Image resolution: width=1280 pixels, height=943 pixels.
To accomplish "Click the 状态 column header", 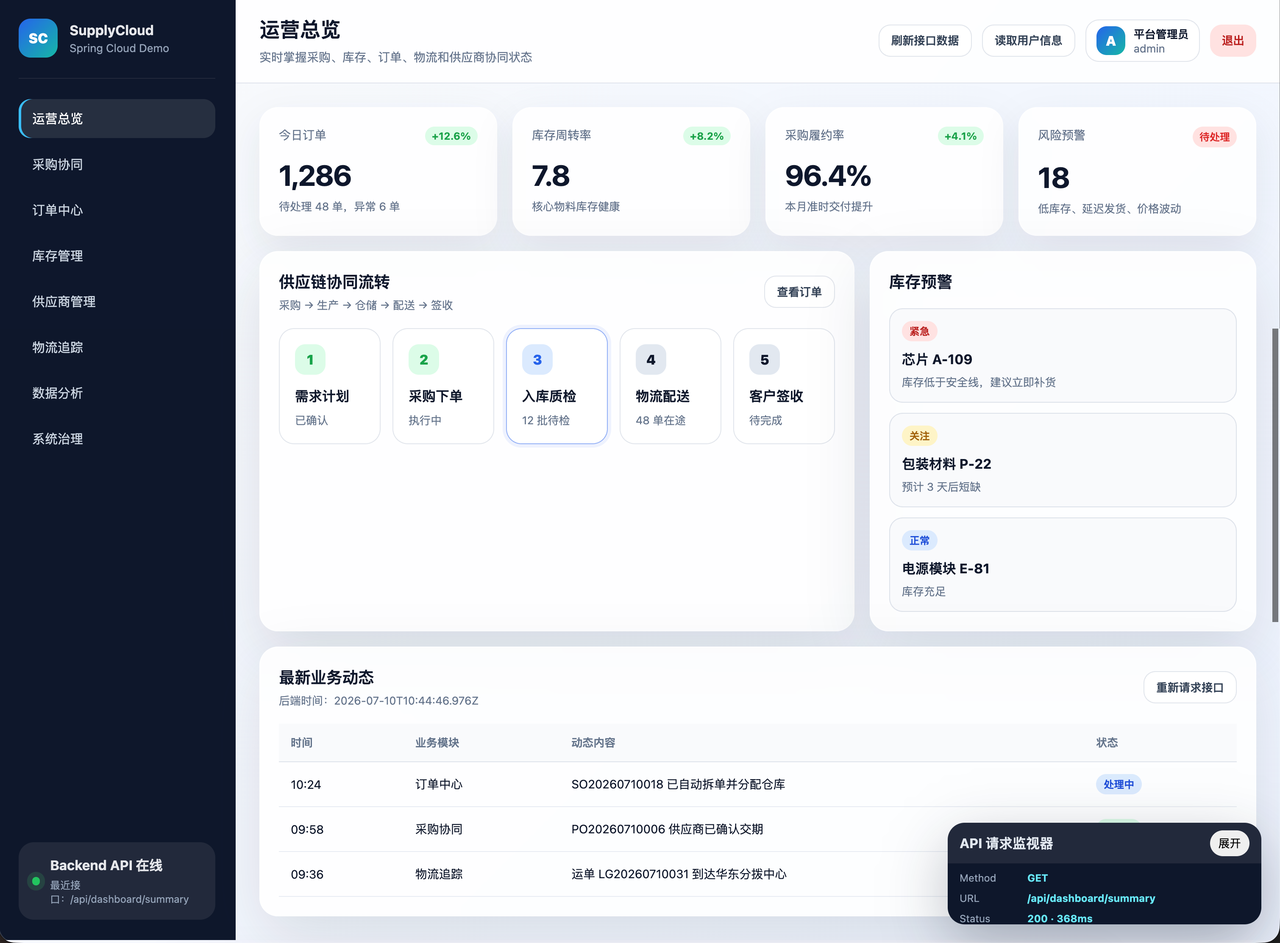I will click(1107, 743).
